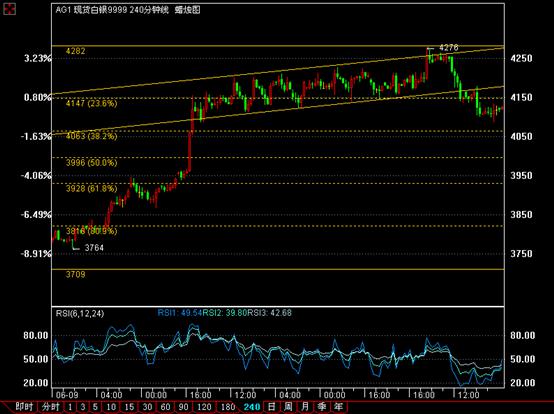Switch to the 周 weekly chart tab
This screenshot has height=414, width=554.
pyautogui.click(x=288, y=407)
